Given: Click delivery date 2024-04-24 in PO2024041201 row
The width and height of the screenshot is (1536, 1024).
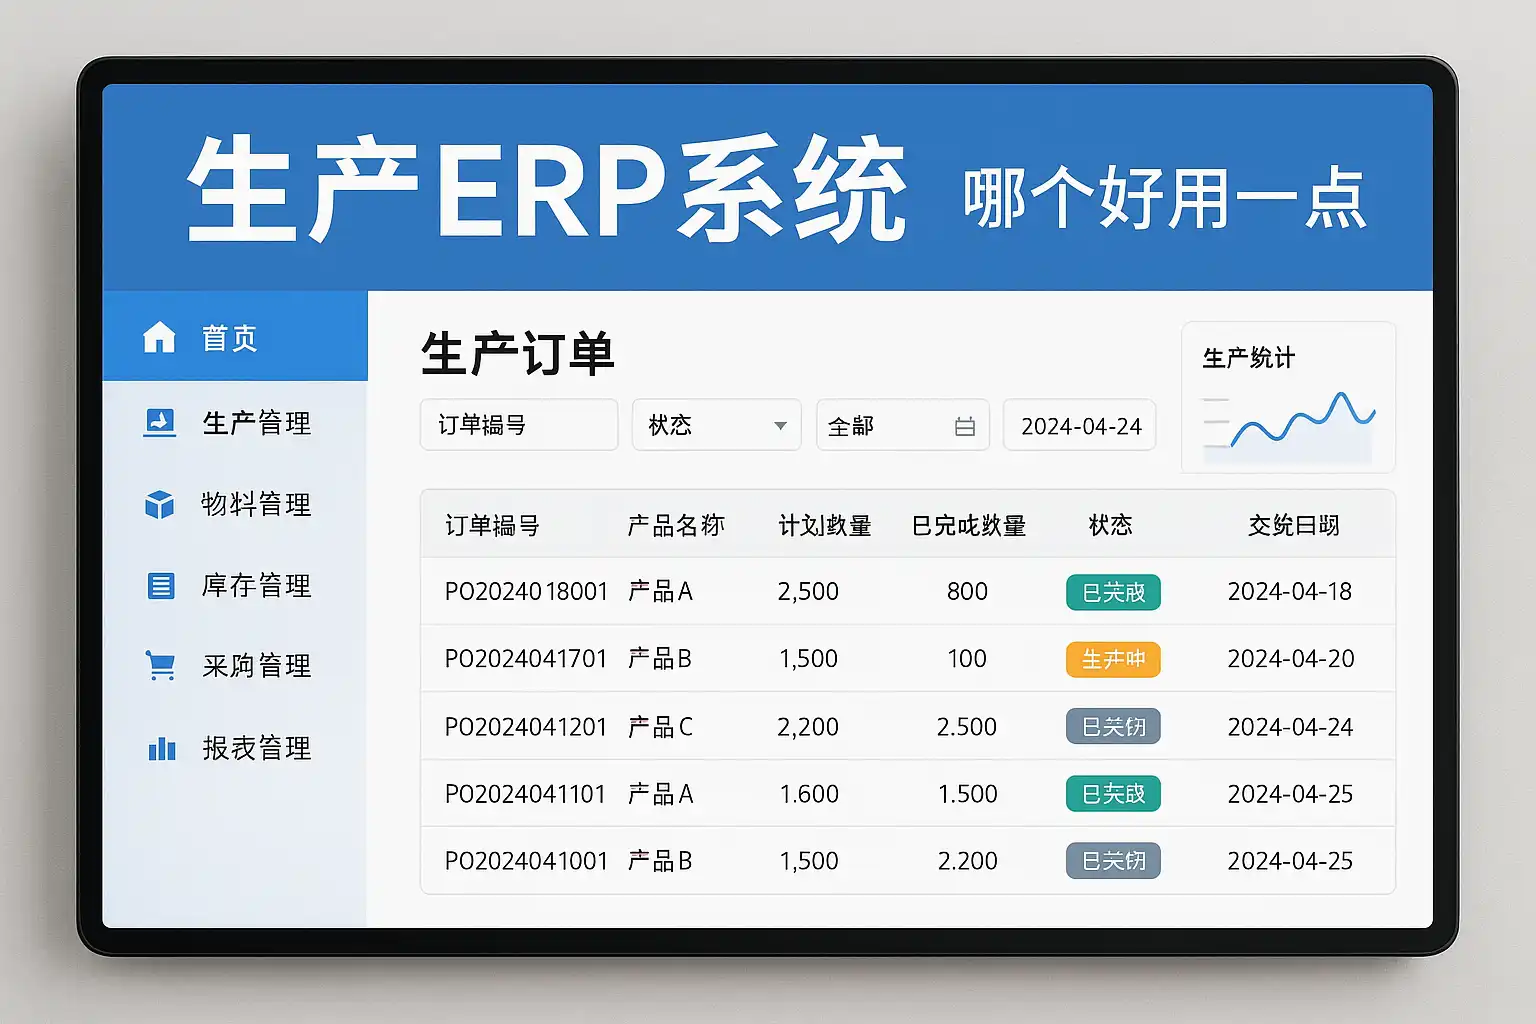Looking at the screenshot, I should pyautogui.click(x=1291, y=726).
